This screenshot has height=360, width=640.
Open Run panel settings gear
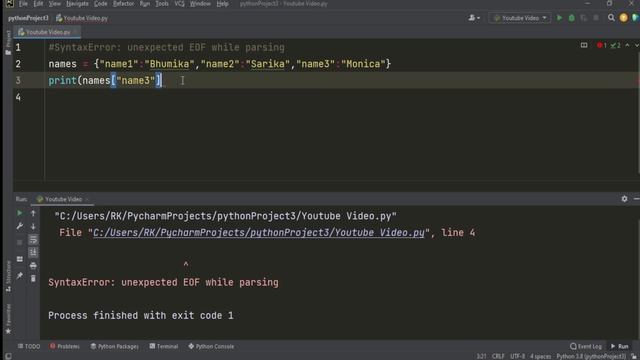click(x=624, y=199)
